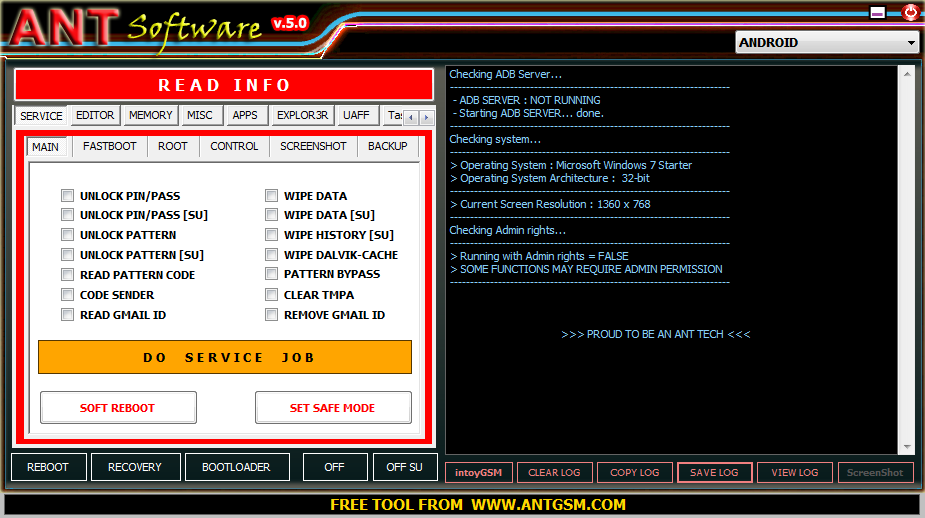Check the CLEAR TMPA option
The image size is (925, 518).
tap(271, 294)
